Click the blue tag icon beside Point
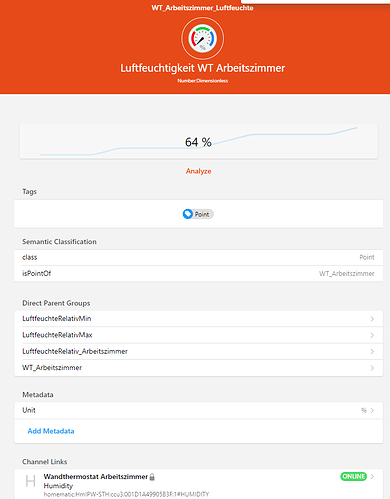The width and height of the screenshot is (390, 499). [x=188, y=214]
